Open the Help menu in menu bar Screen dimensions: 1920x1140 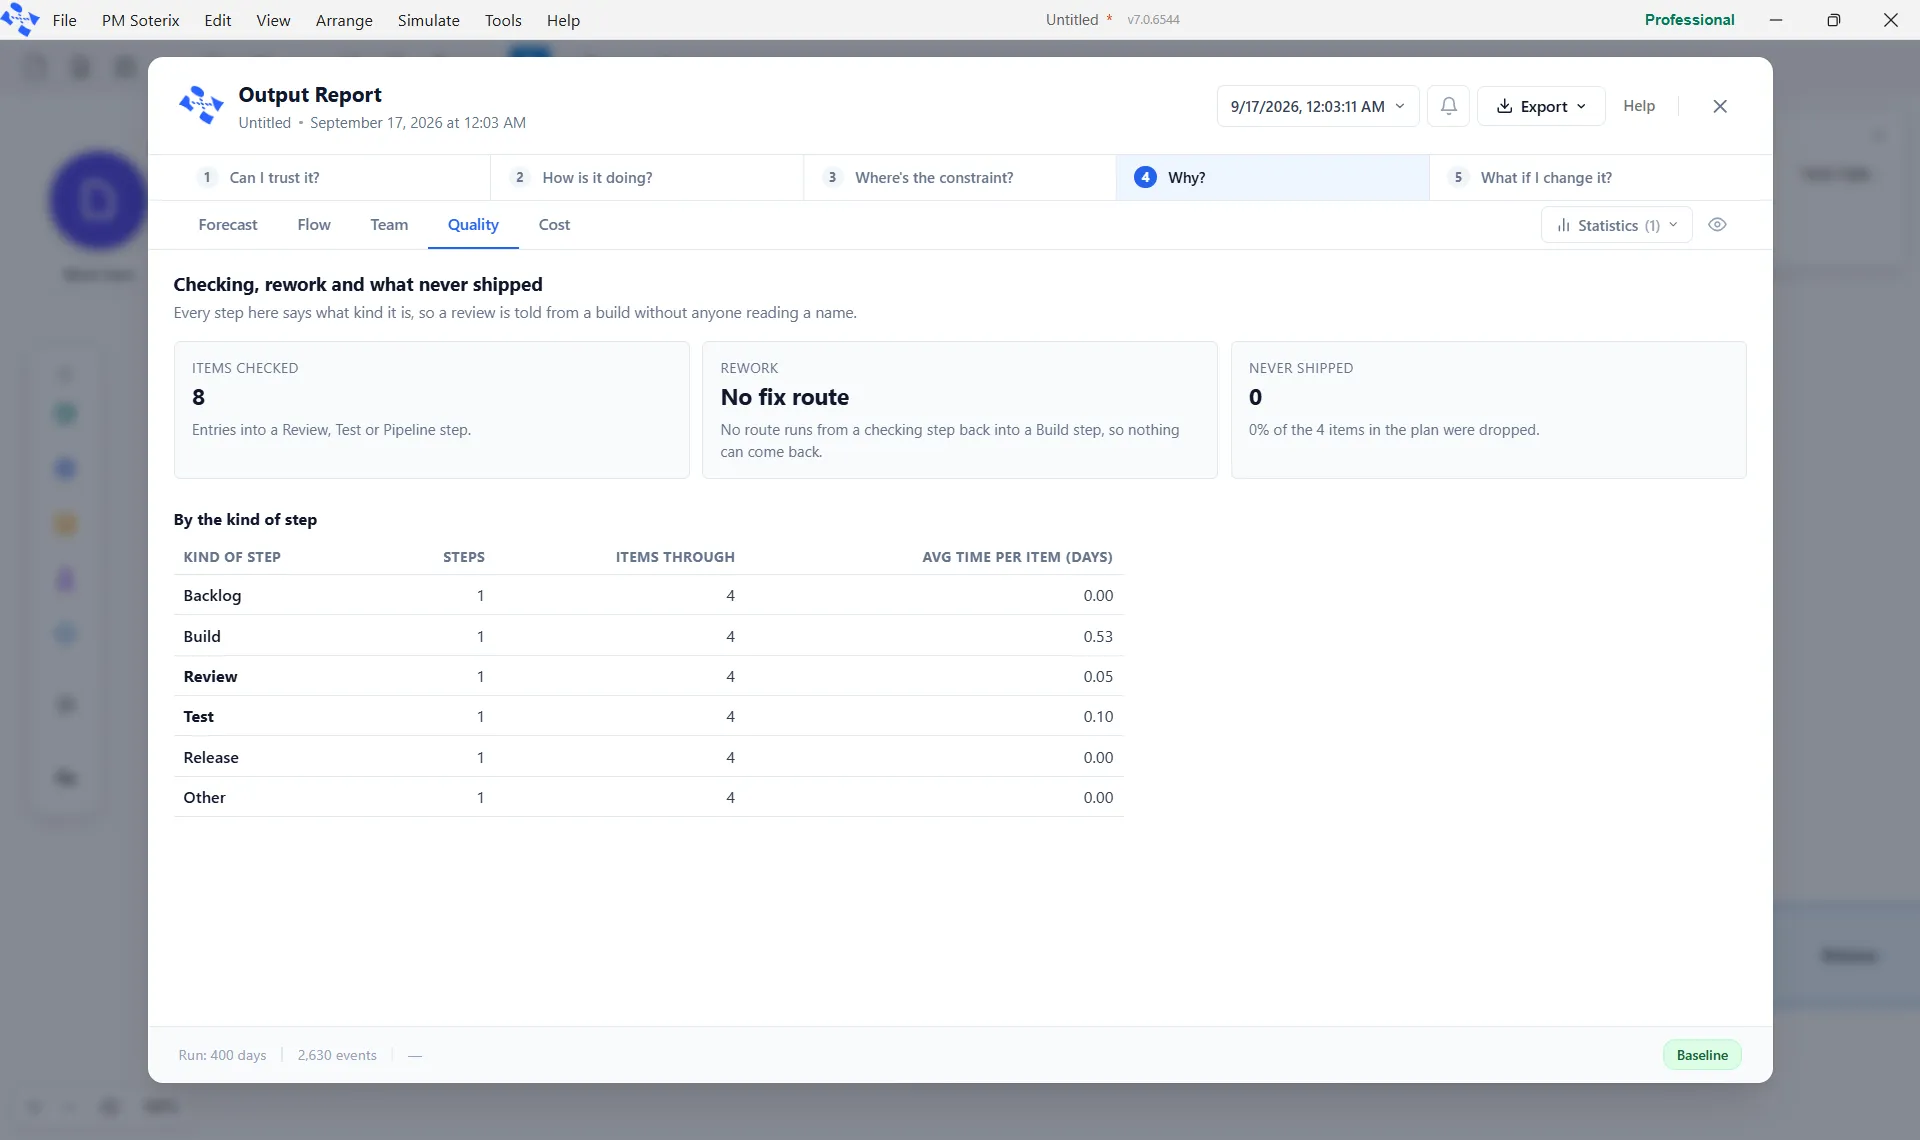(x=563, y=20)
